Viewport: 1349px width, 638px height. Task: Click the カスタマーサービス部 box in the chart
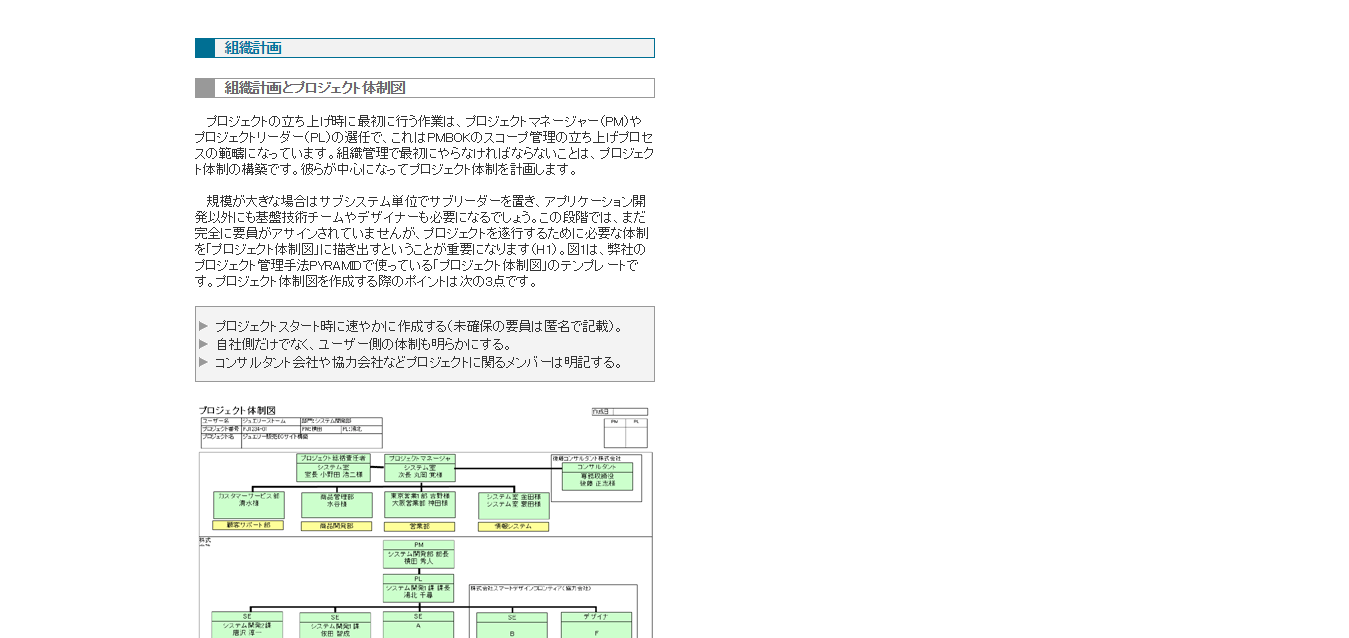[248, 504]
